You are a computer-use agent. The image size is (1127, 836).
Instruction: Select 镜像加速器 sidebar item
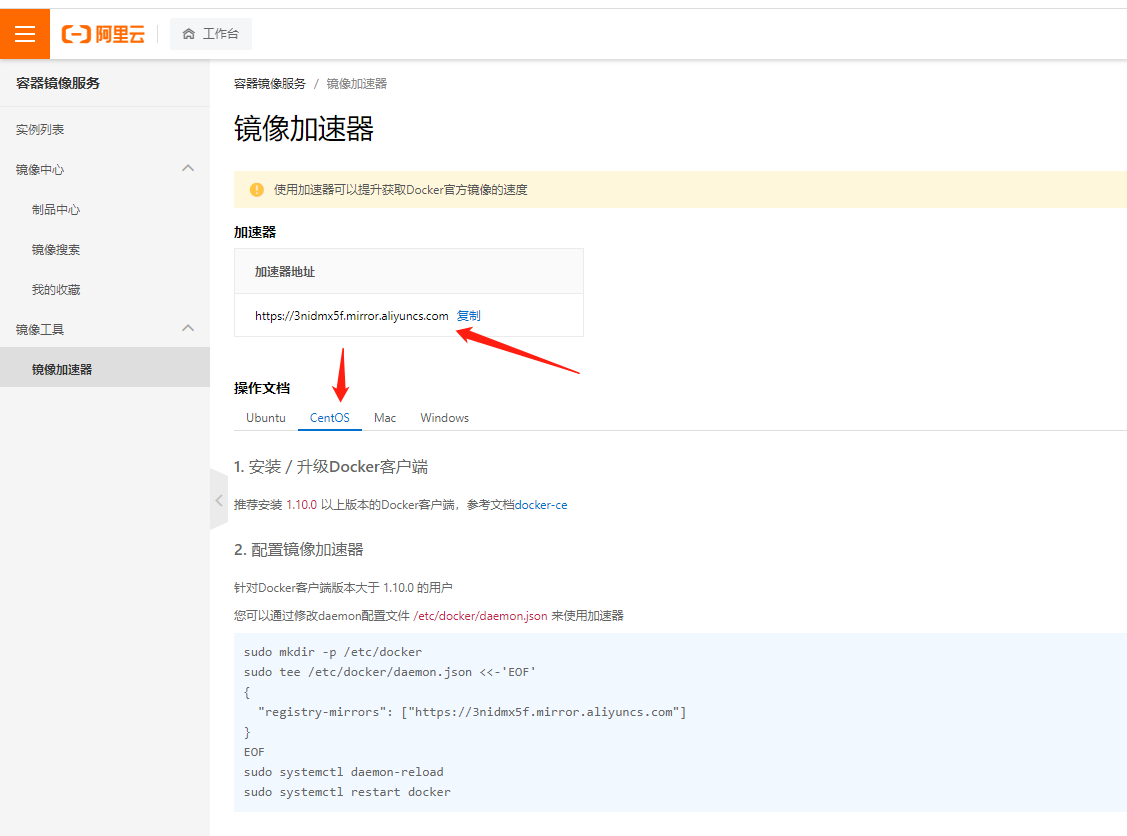tap(105, 369)
